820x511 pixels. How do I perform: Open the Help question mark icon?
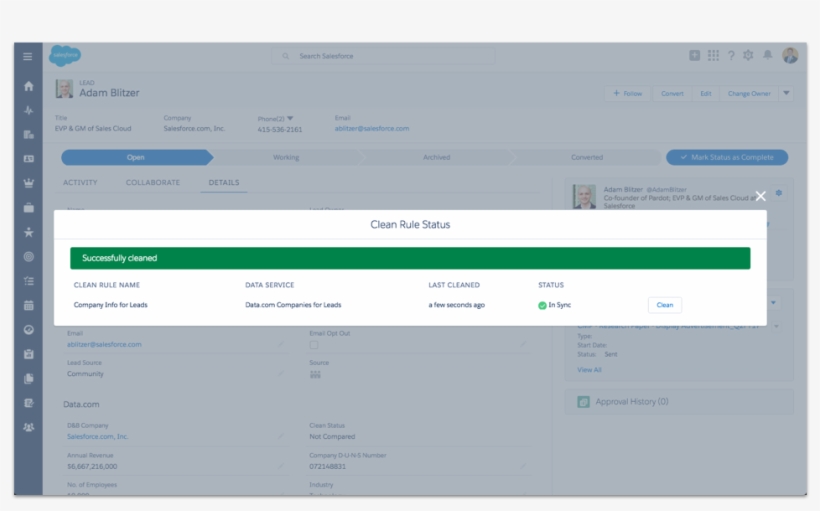coord(731,55)
